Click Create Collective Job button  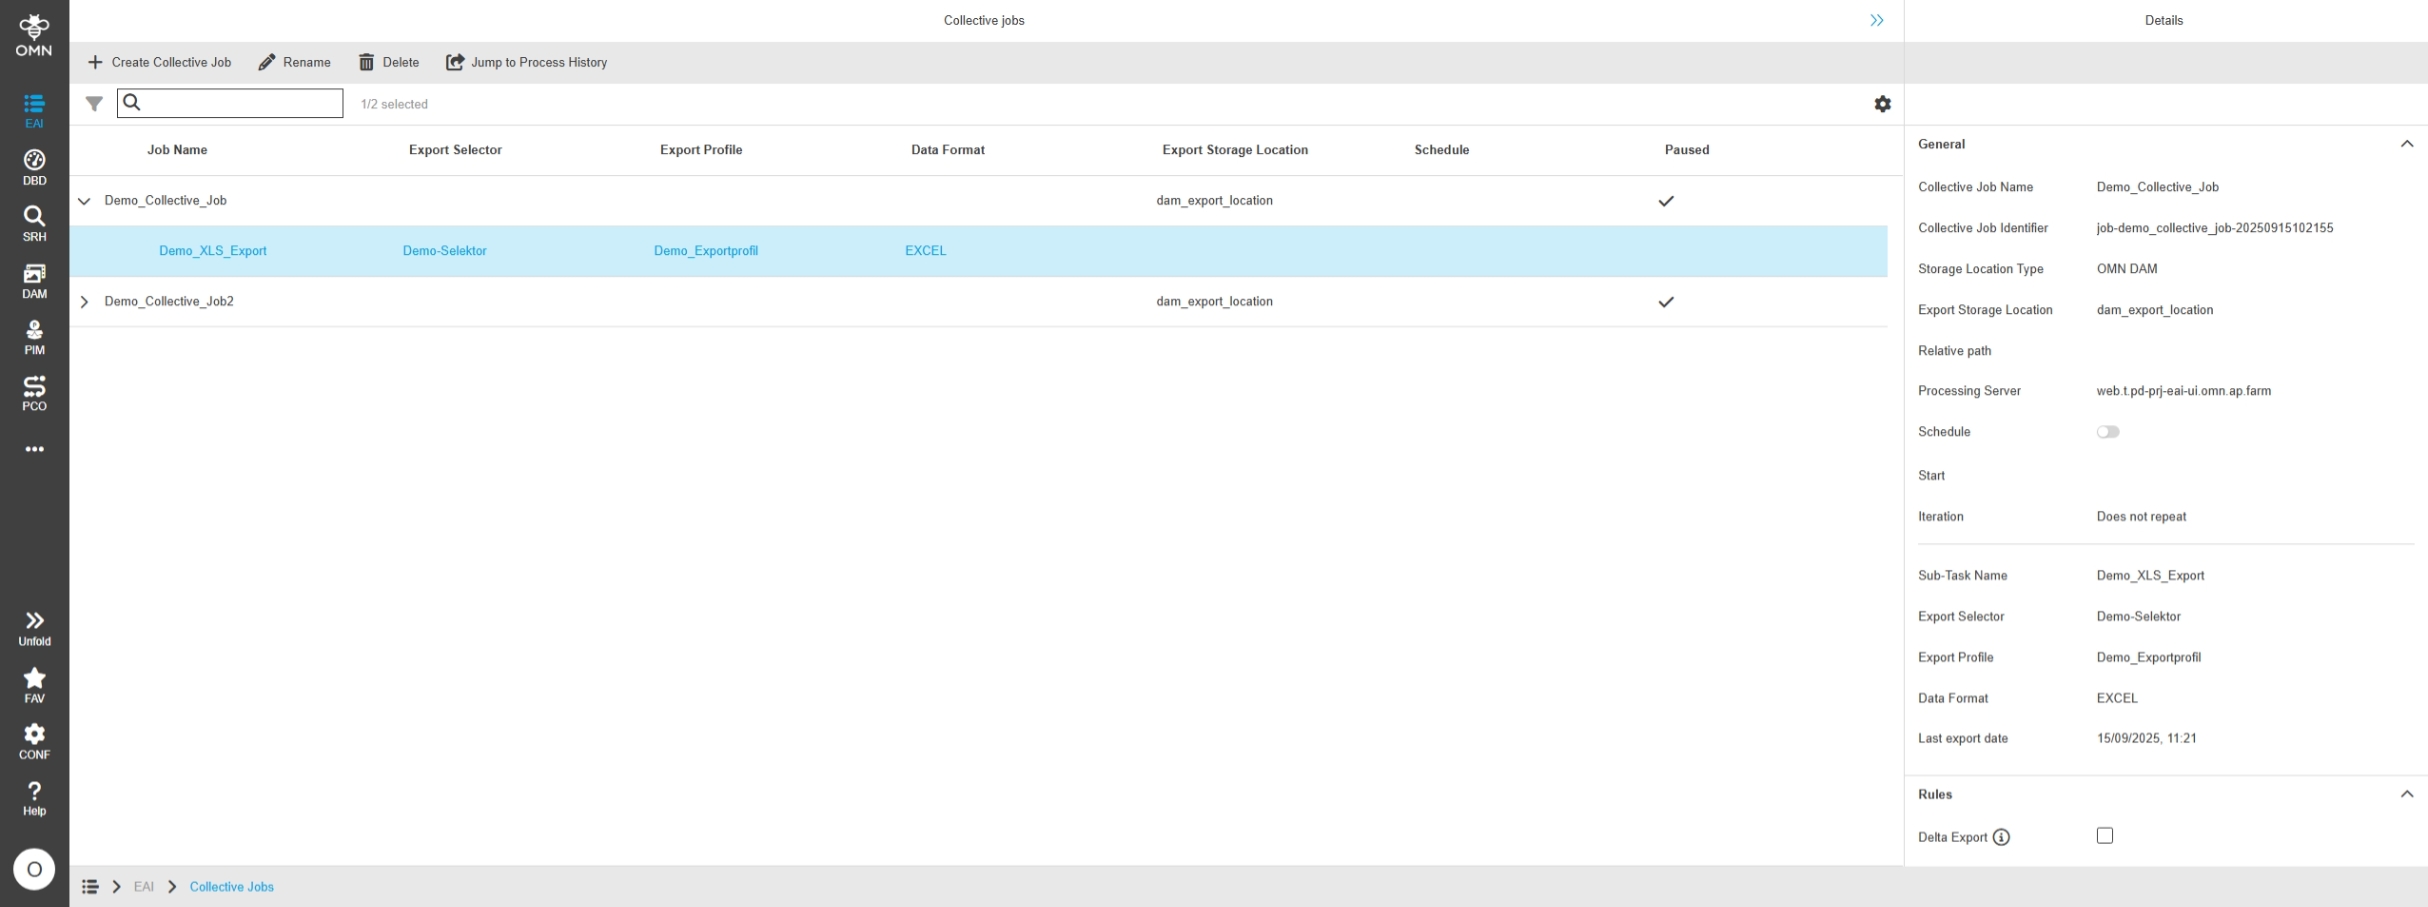160,62
